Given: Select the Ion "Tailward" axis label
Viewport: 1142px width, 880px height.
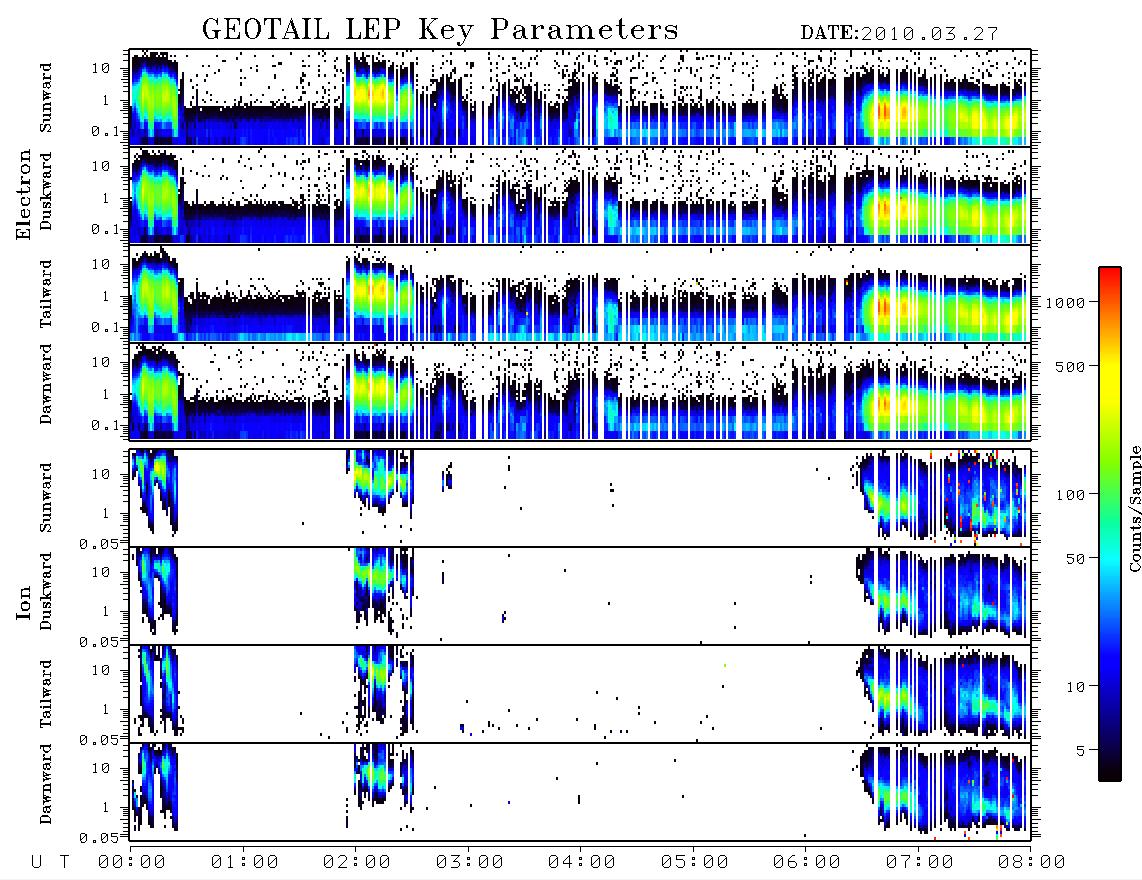Looking at the screenshot, I should pos(46,694).
